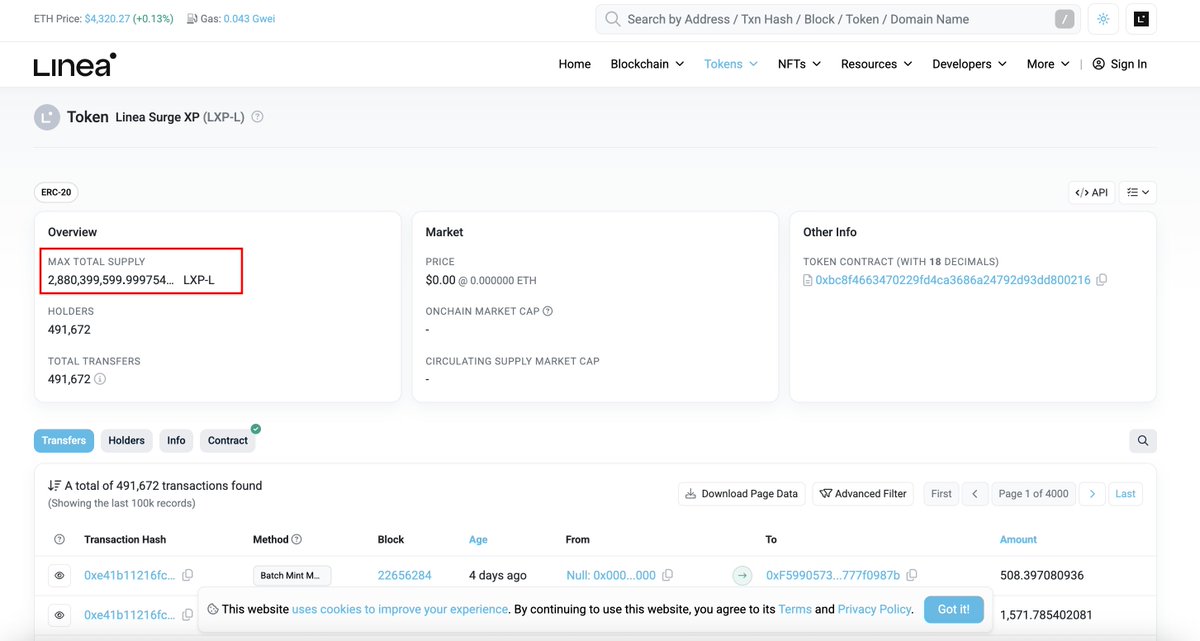Viewport: 1200px width, 641px height.
Task: Click the Linea chain icon button
Action: pos(1141,19)
